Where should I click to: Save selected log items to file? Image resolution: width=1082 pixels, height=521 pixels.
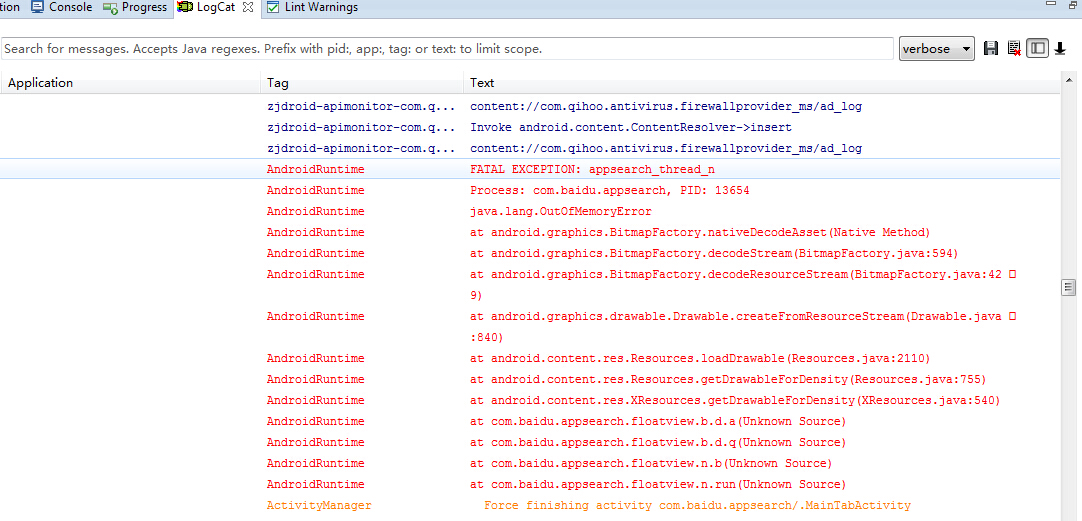tap(991, 48)
